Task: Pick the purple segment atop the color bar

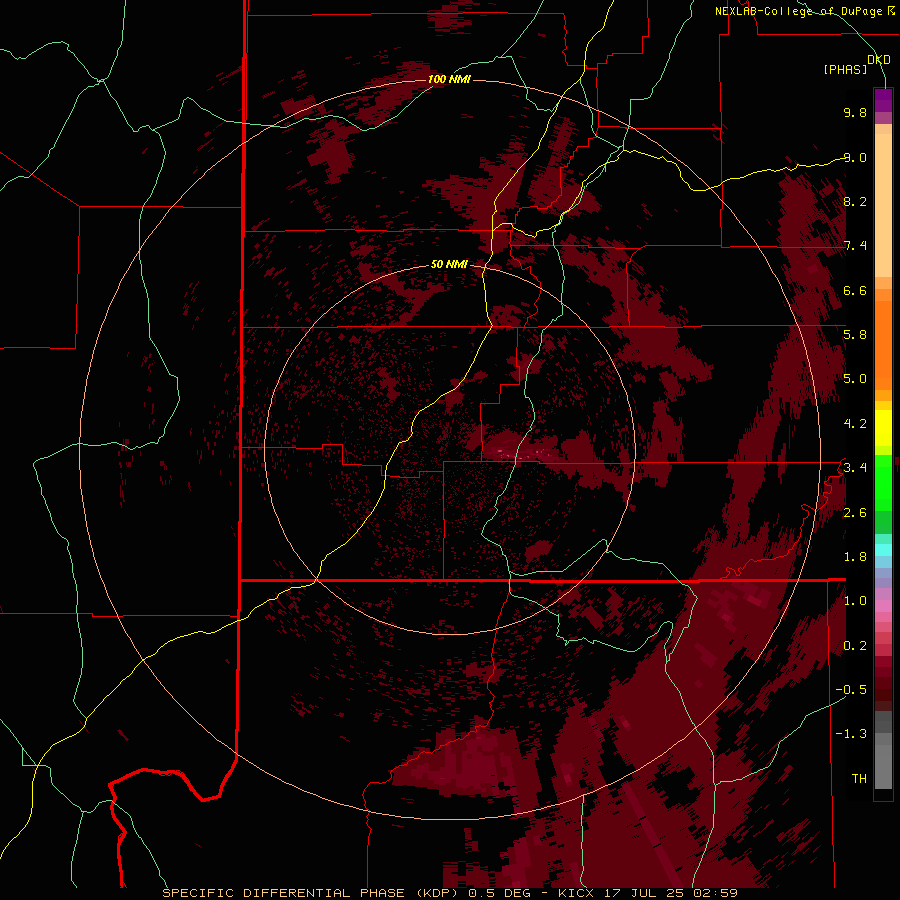Action: click(883, 100)
